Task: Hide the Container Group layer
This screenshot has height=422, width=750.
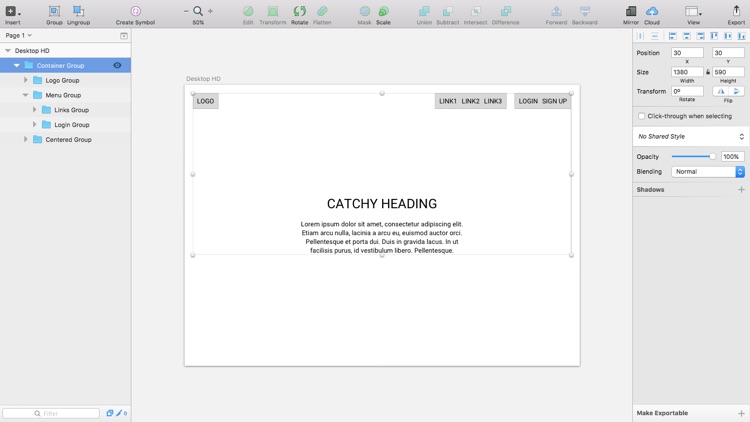Action: click(117, 66)
